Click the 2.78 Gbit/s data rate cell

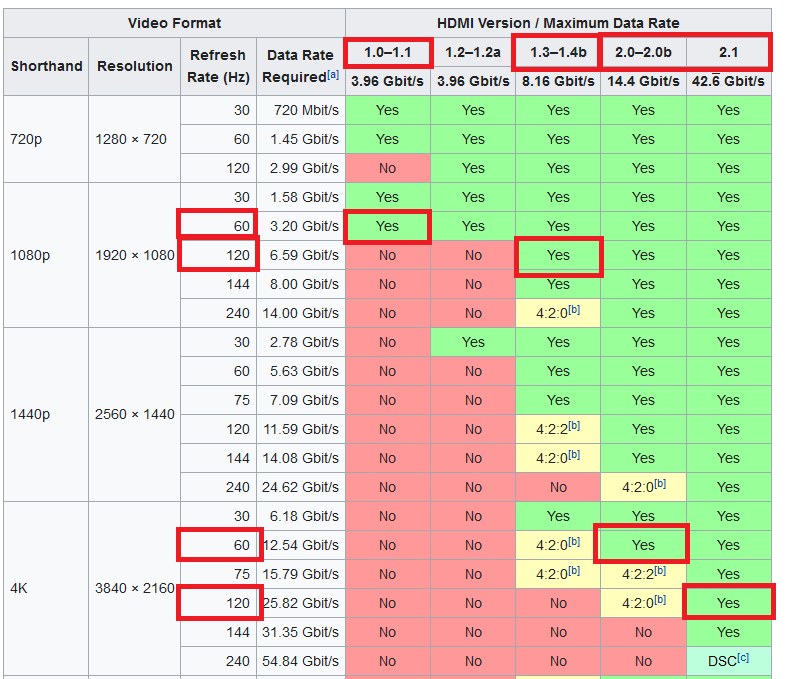(x=301, y=342)
